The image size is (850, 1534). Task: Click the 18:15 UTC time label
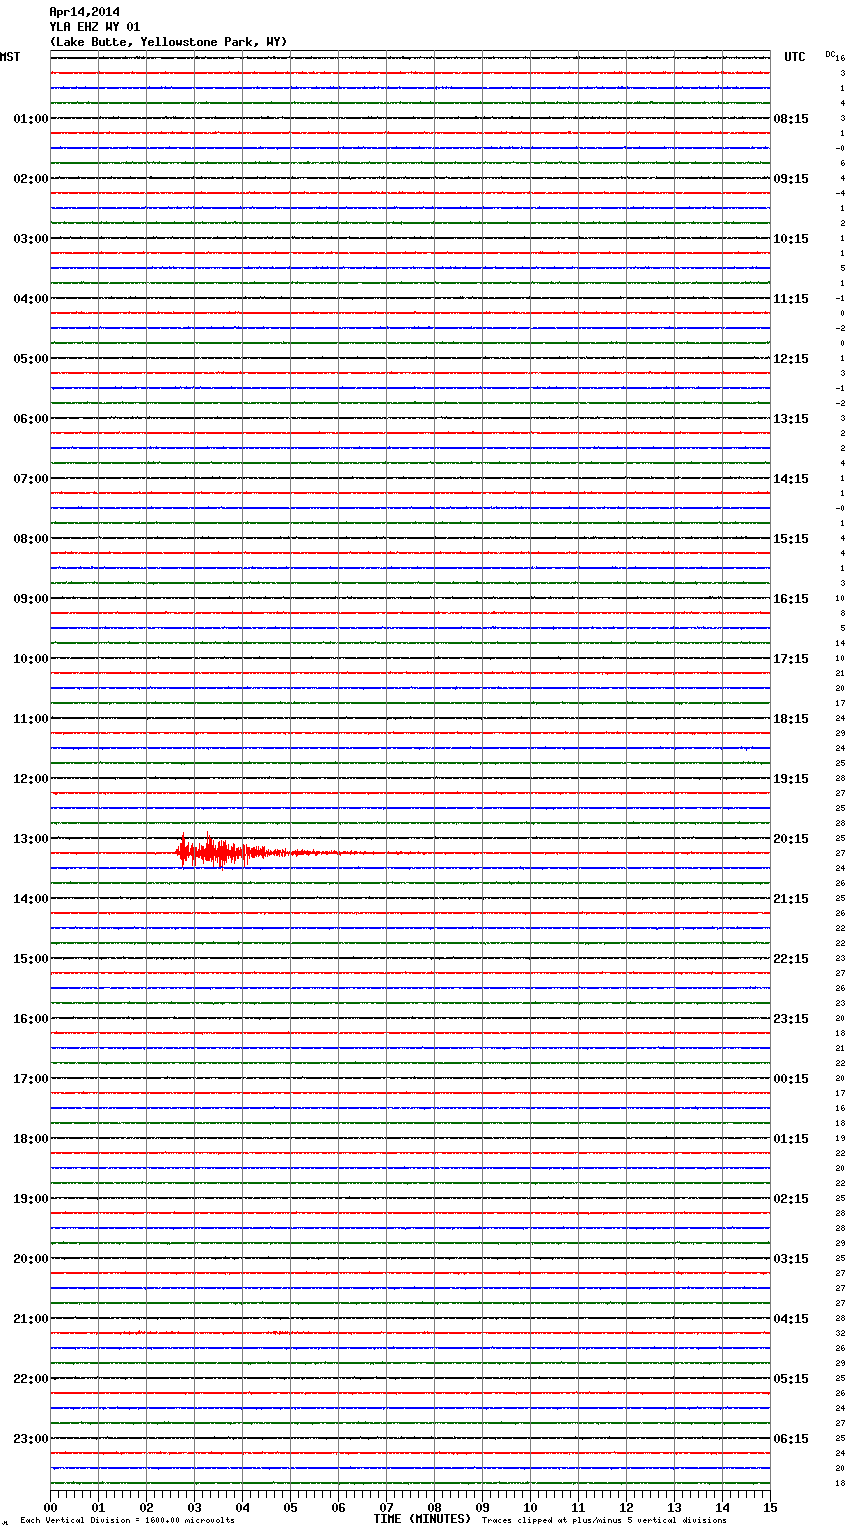791,719
